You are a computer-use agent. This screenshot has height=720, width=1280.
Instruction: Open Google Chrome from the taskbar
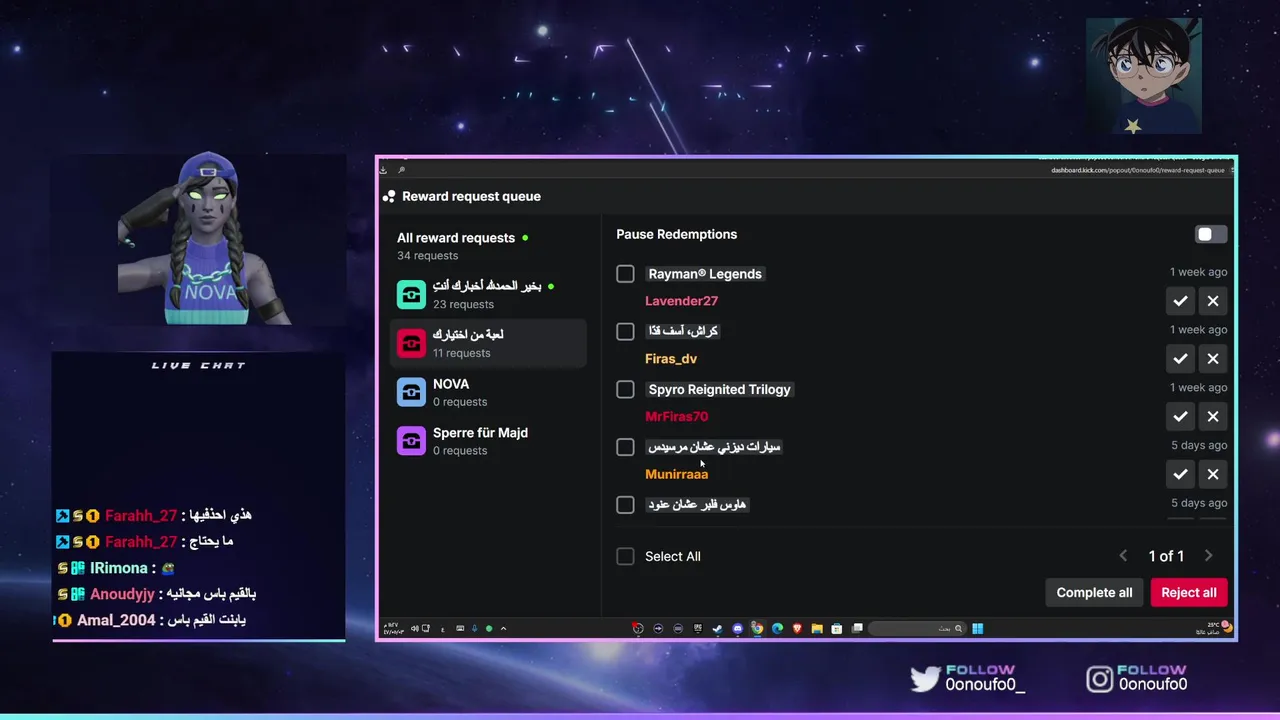point(757,629)
